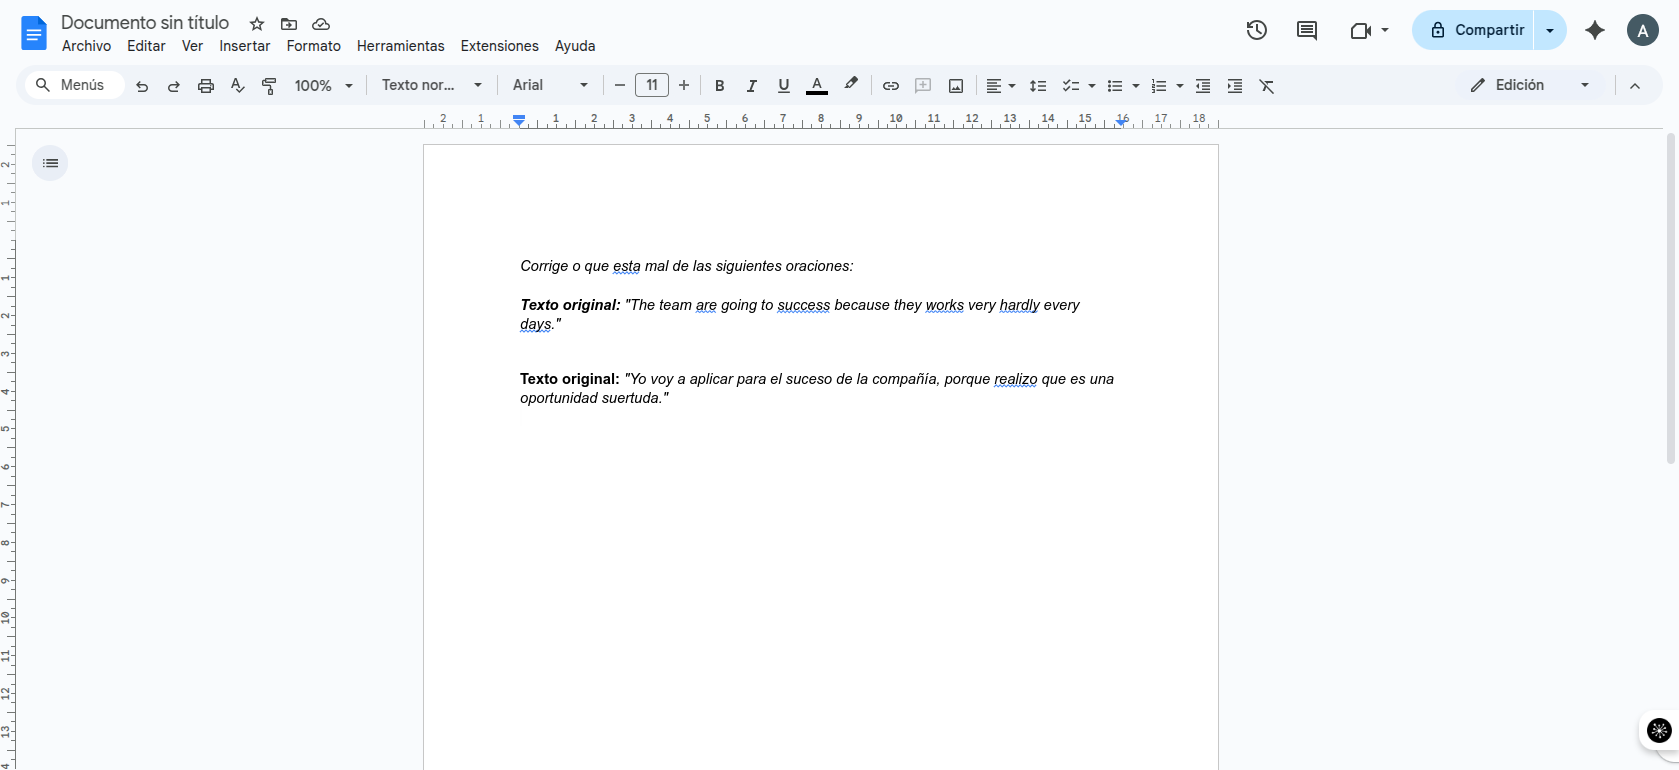Image resolution: width=1679 pixels, height=770 pixels.
Task: Show the document outline panel
Action: click(50, 163)
